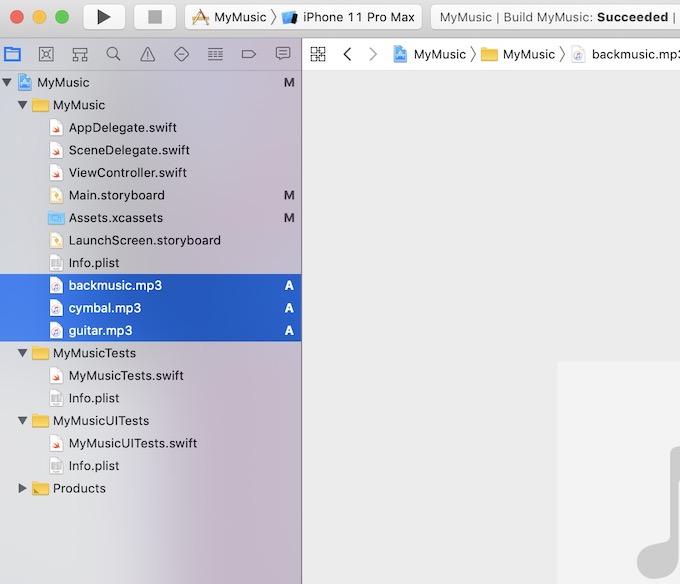The height and width of the screenshot is (584, 680).
Task: Minimize the Xcode window
Action: 39,17
